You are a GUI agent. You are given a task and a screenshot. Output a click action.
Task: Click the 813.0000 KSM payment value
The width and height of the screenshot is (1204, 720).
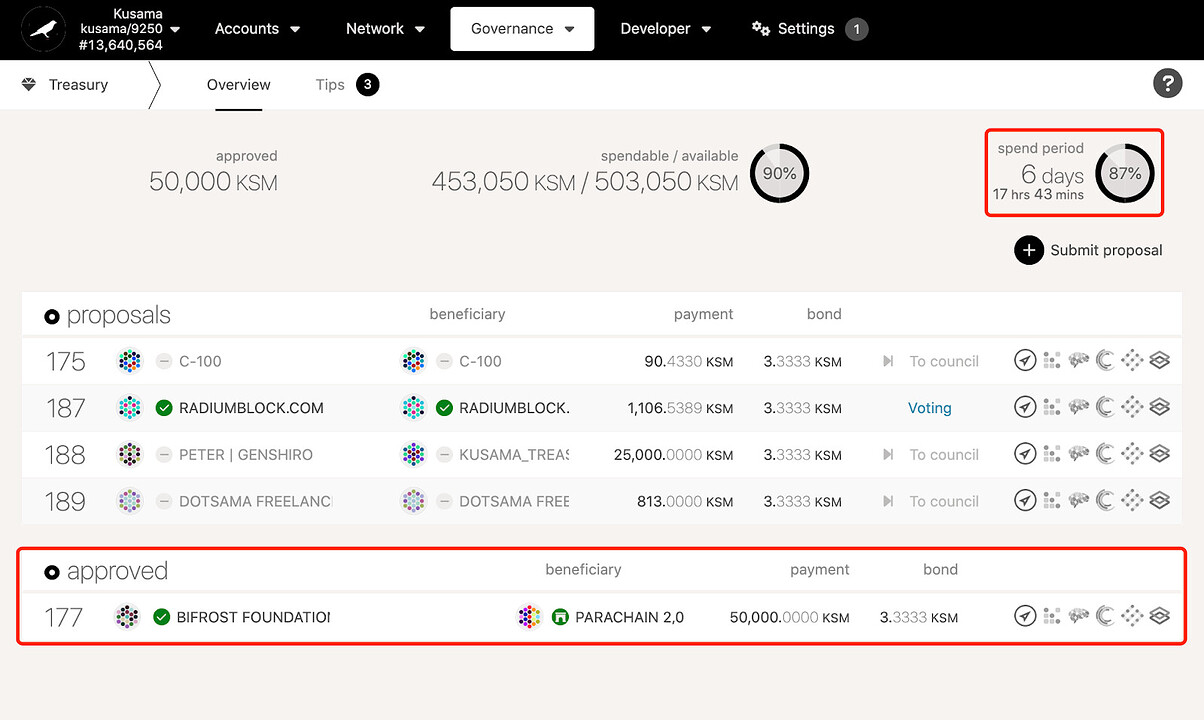pyautogui.click(x=685, y=501)
